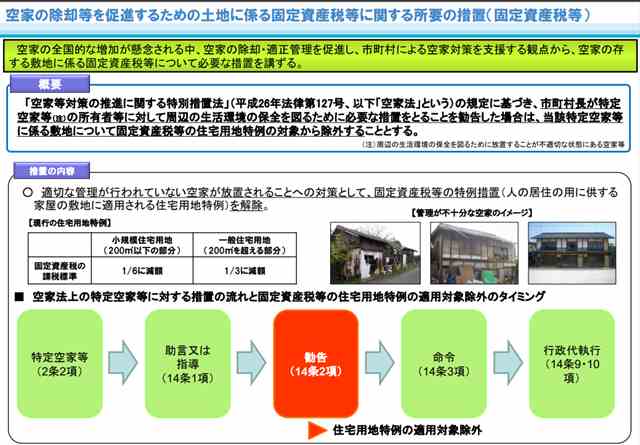Image resolution: width=640 pixels, height=445 pixels.
Task: Click the arrow between 命令 and 行政代執行
Action: pyautogui.click(x=509, y=358)
